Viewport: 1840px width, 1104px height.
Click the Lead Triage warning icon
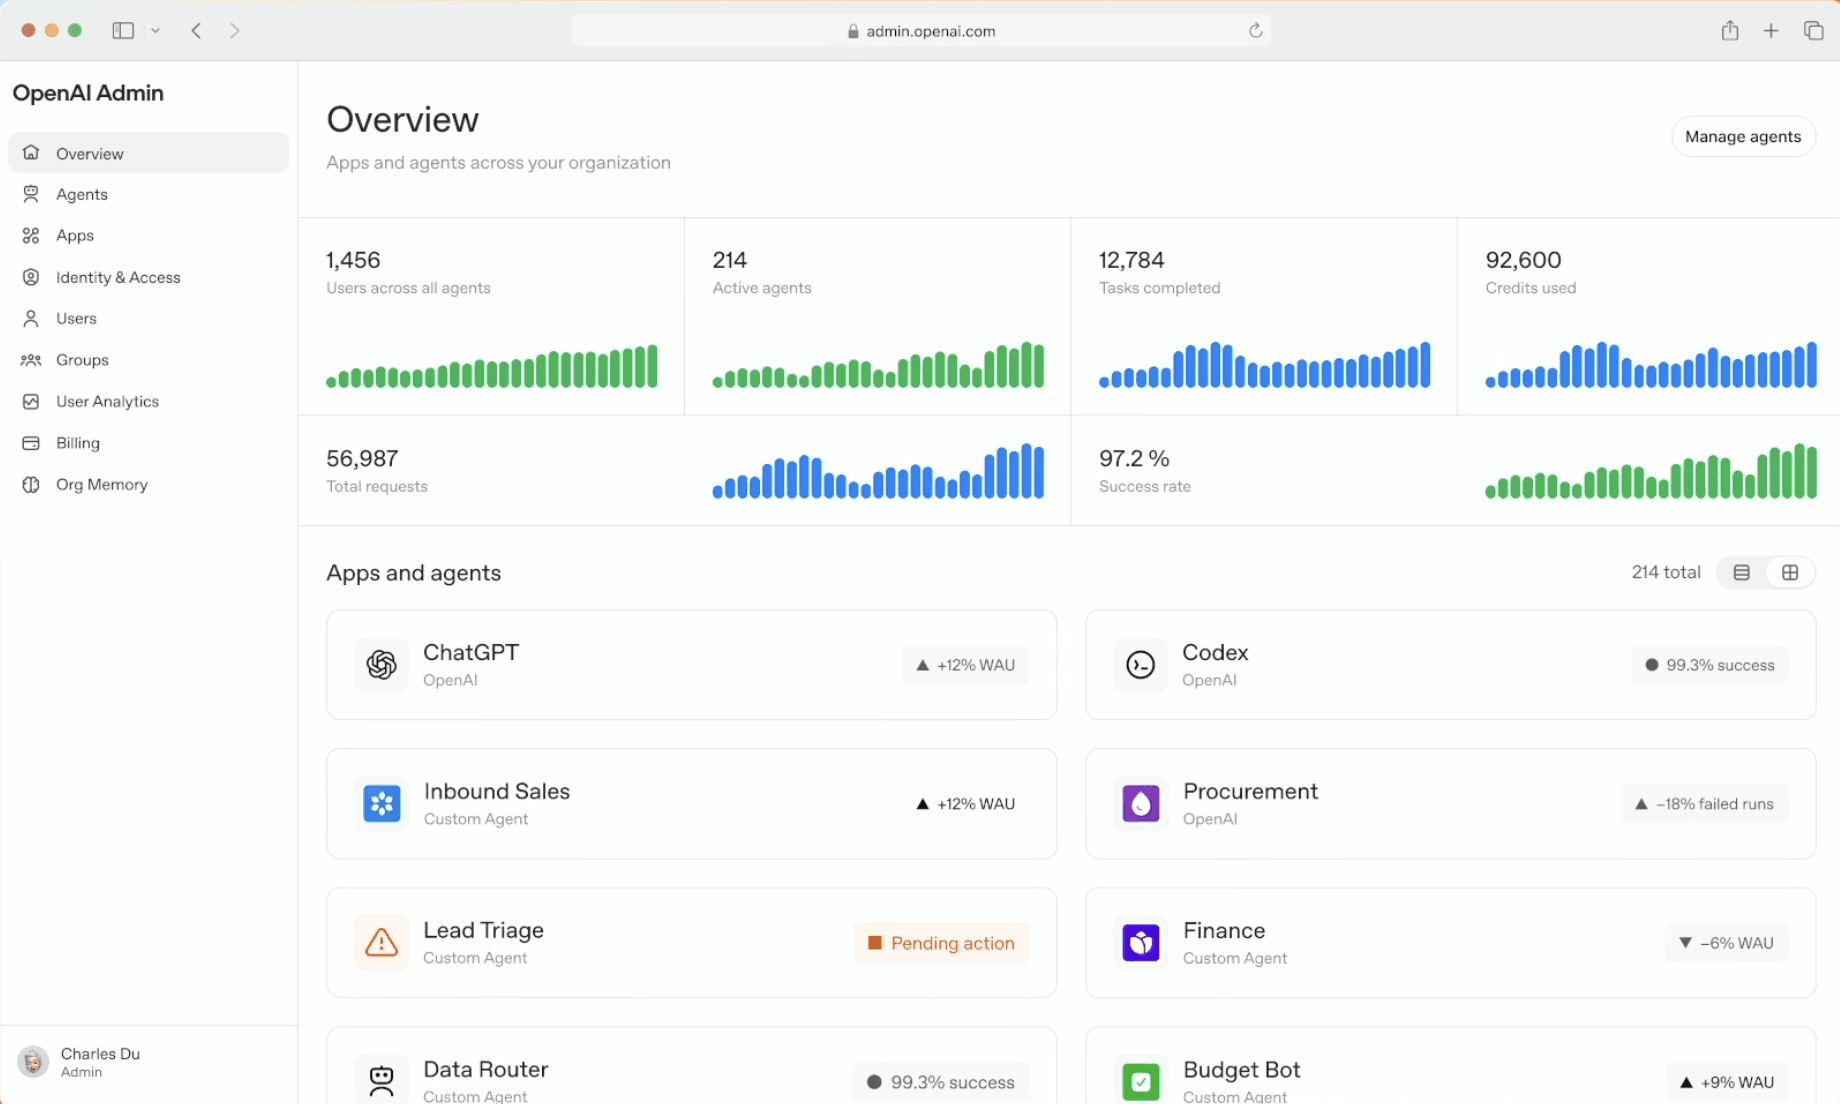(x=381, y=942)
